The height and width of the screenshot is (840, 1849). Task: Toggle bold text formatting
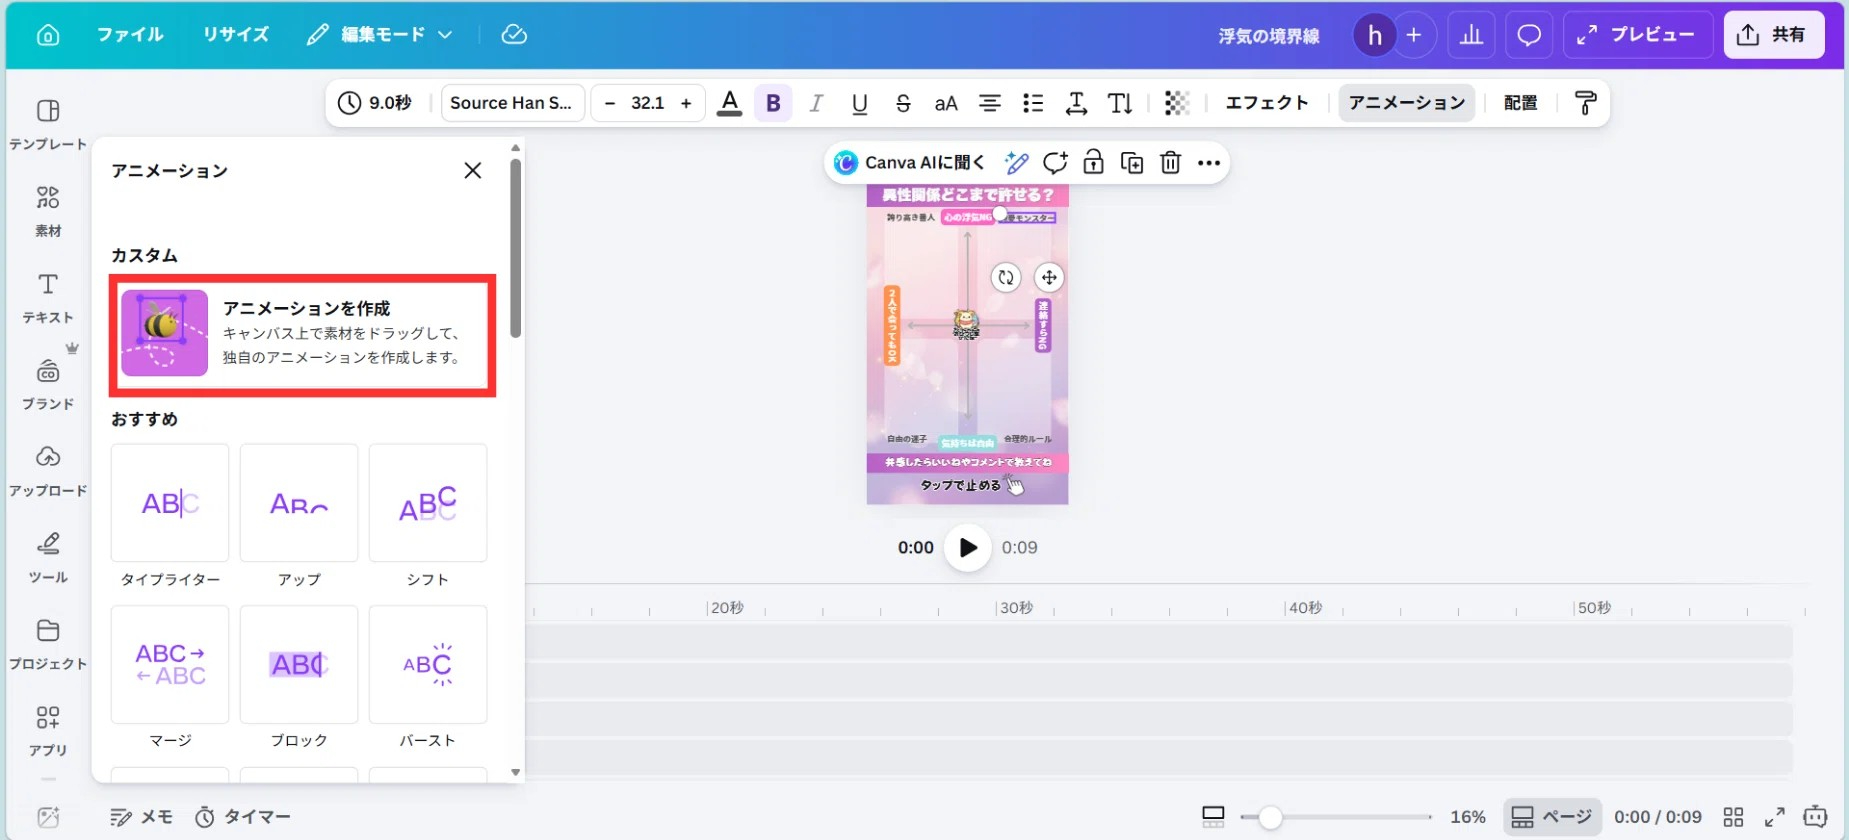pos(773,103)
